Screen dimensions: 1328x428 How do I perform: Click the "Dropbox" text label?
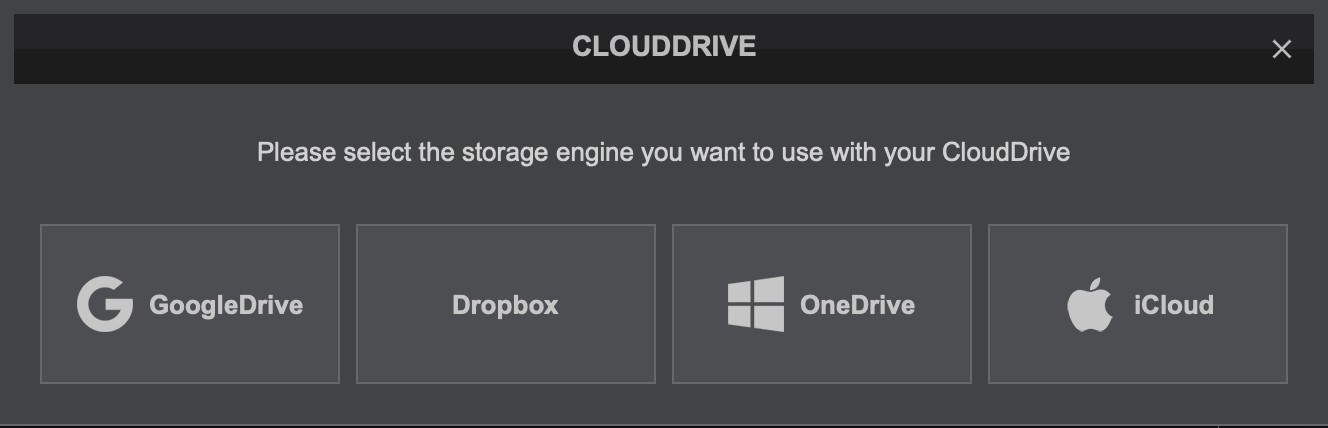pos(505,305)
